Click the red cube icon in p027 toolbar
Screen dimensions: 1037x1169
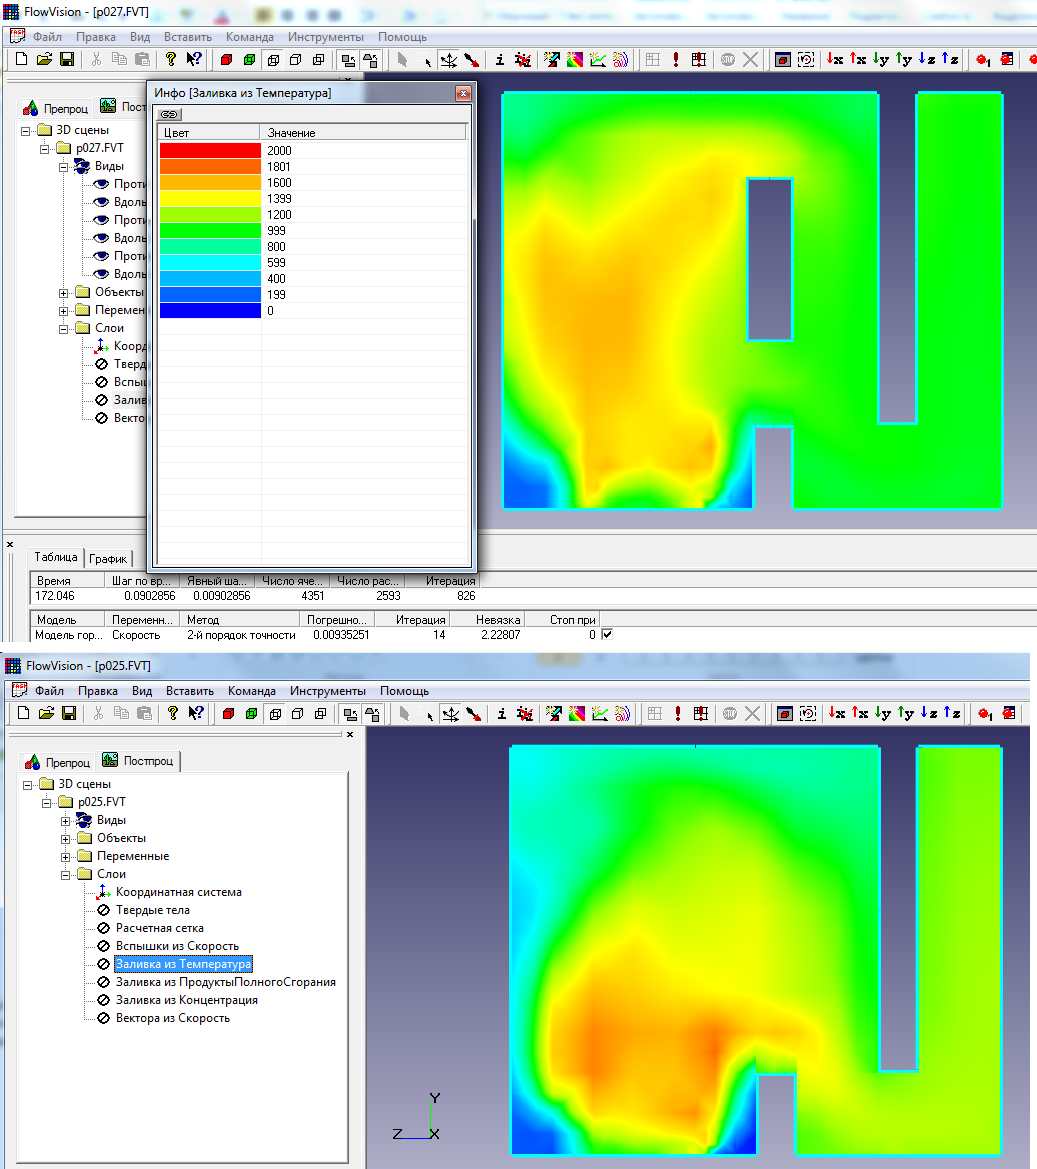pyautogui.click(x=226, y=60)
